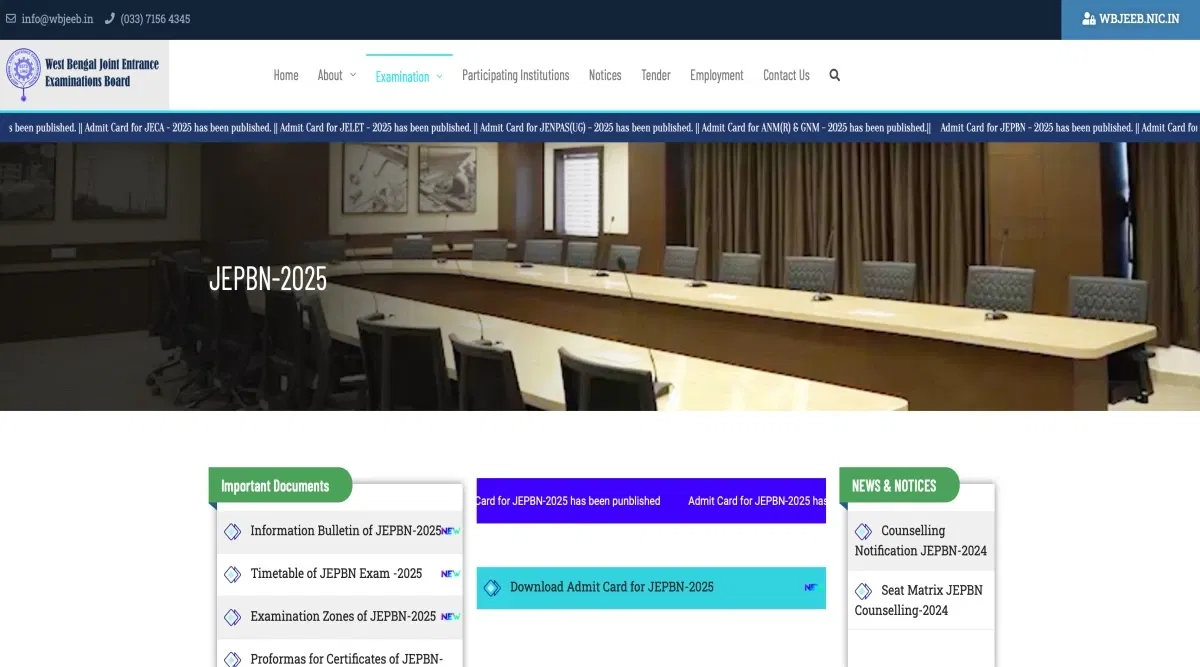
Task: Select the Important Documents tab header
Action: pos(275,486)
